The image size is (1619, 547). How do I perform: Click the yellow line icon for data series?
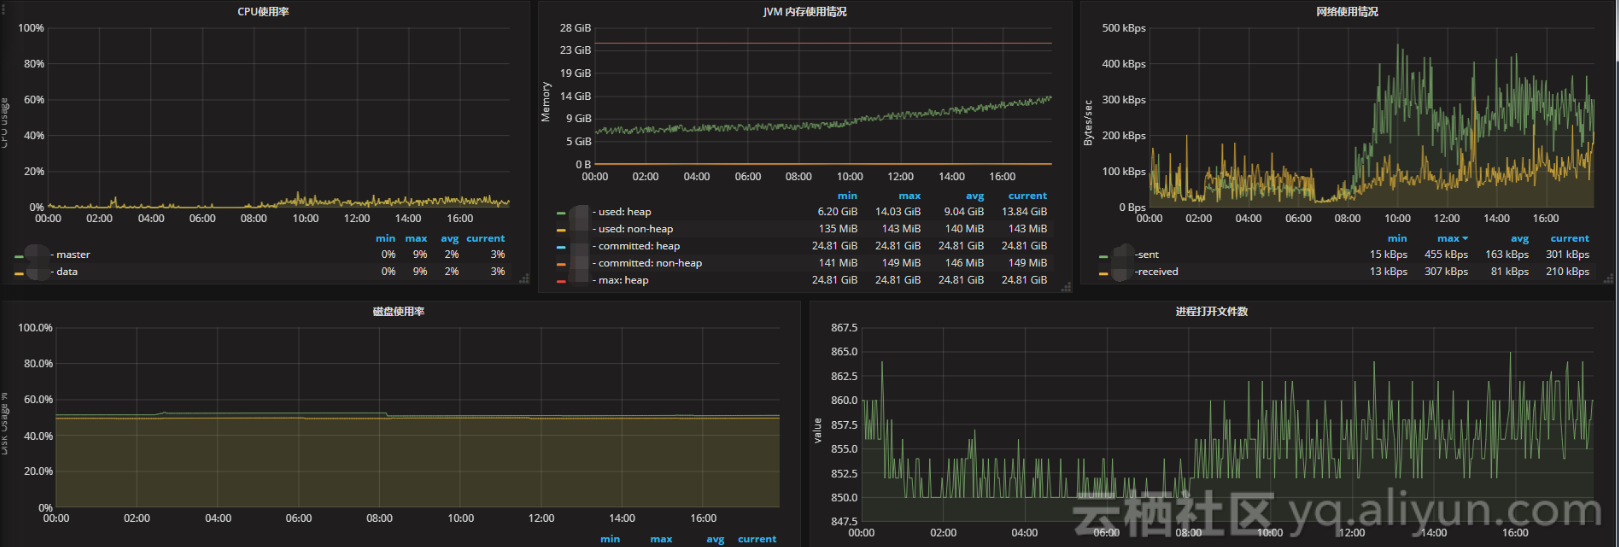tap(19, 273)
